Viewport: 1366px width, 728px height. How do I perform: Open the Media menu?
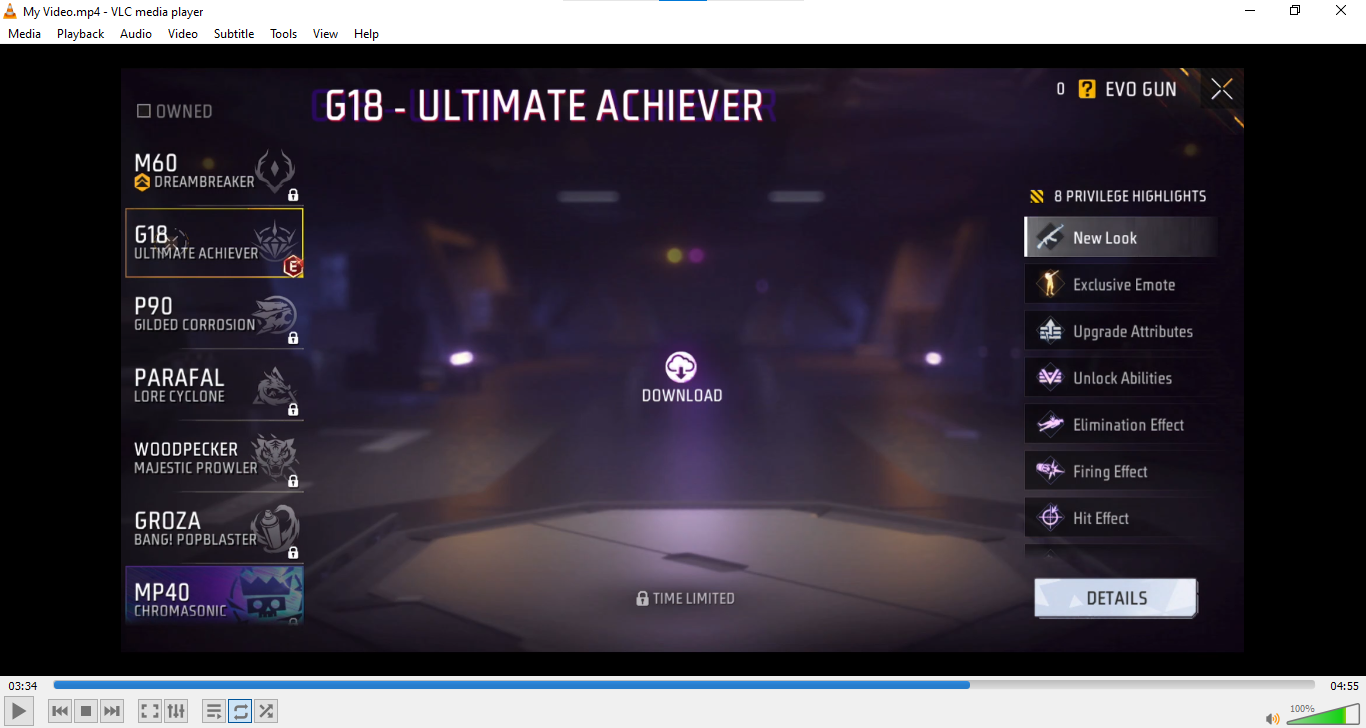(24, 33)
